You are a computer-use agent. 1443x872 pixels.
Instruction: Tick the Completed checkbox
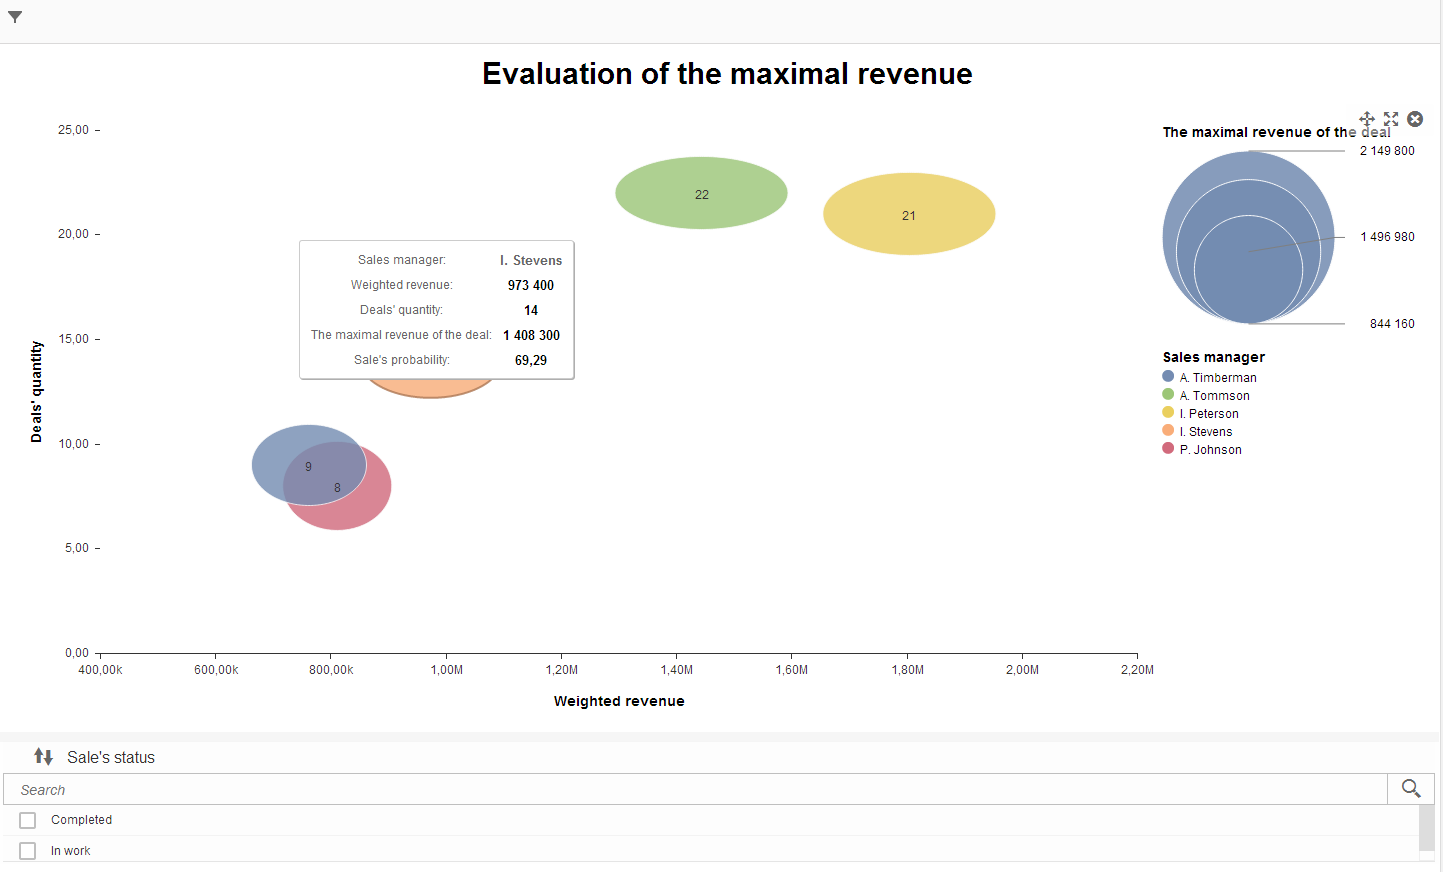point(28,820)
